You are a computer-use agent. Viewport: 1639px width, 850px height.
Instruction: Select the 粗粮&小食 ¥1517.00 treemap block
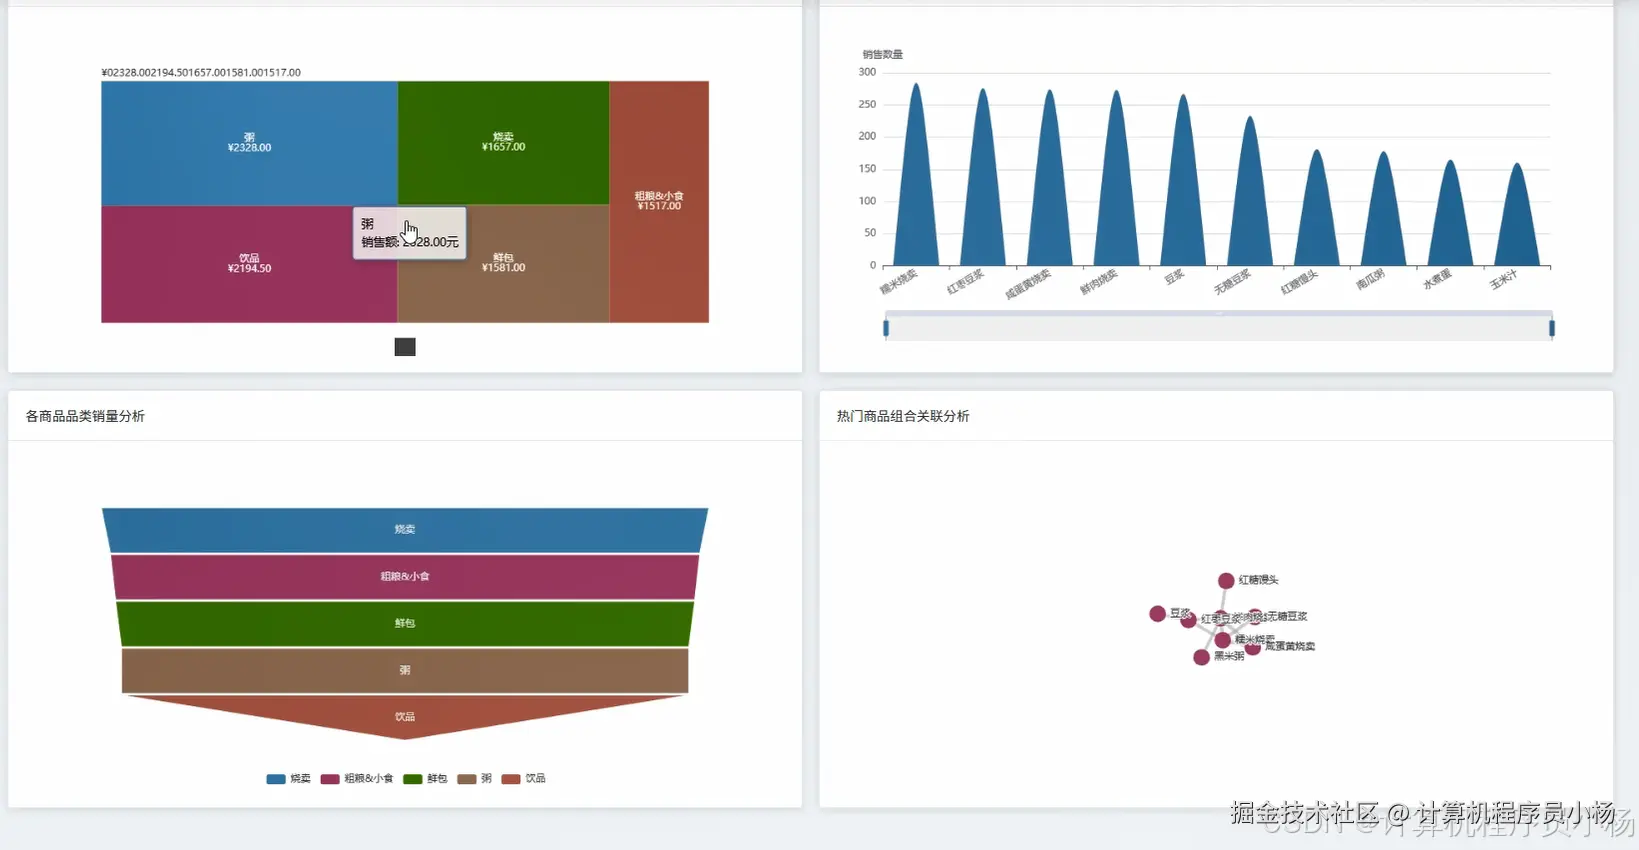659,201
